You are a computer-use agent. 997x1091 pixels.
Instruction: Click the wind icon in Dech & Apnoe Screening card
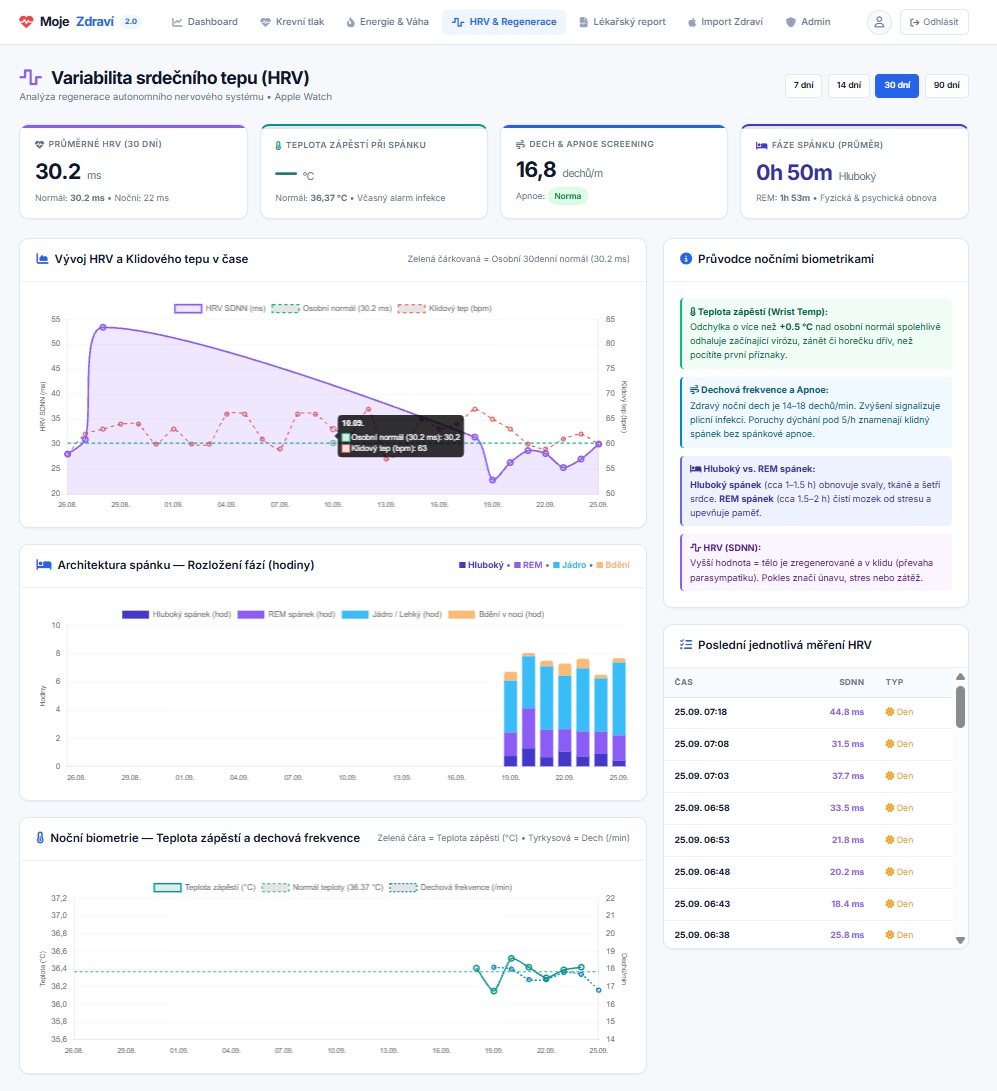(x=520, y=144)
